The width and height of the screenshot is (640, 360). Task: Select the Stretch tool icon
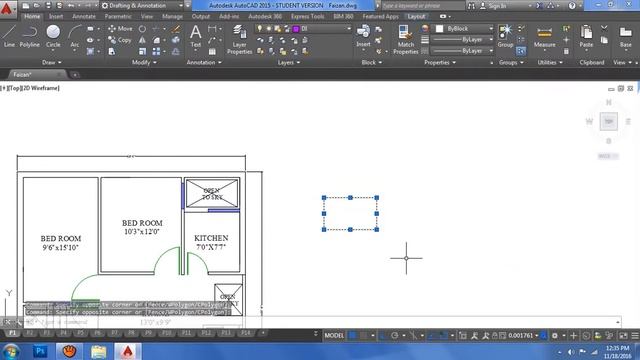tap(111, 51)
